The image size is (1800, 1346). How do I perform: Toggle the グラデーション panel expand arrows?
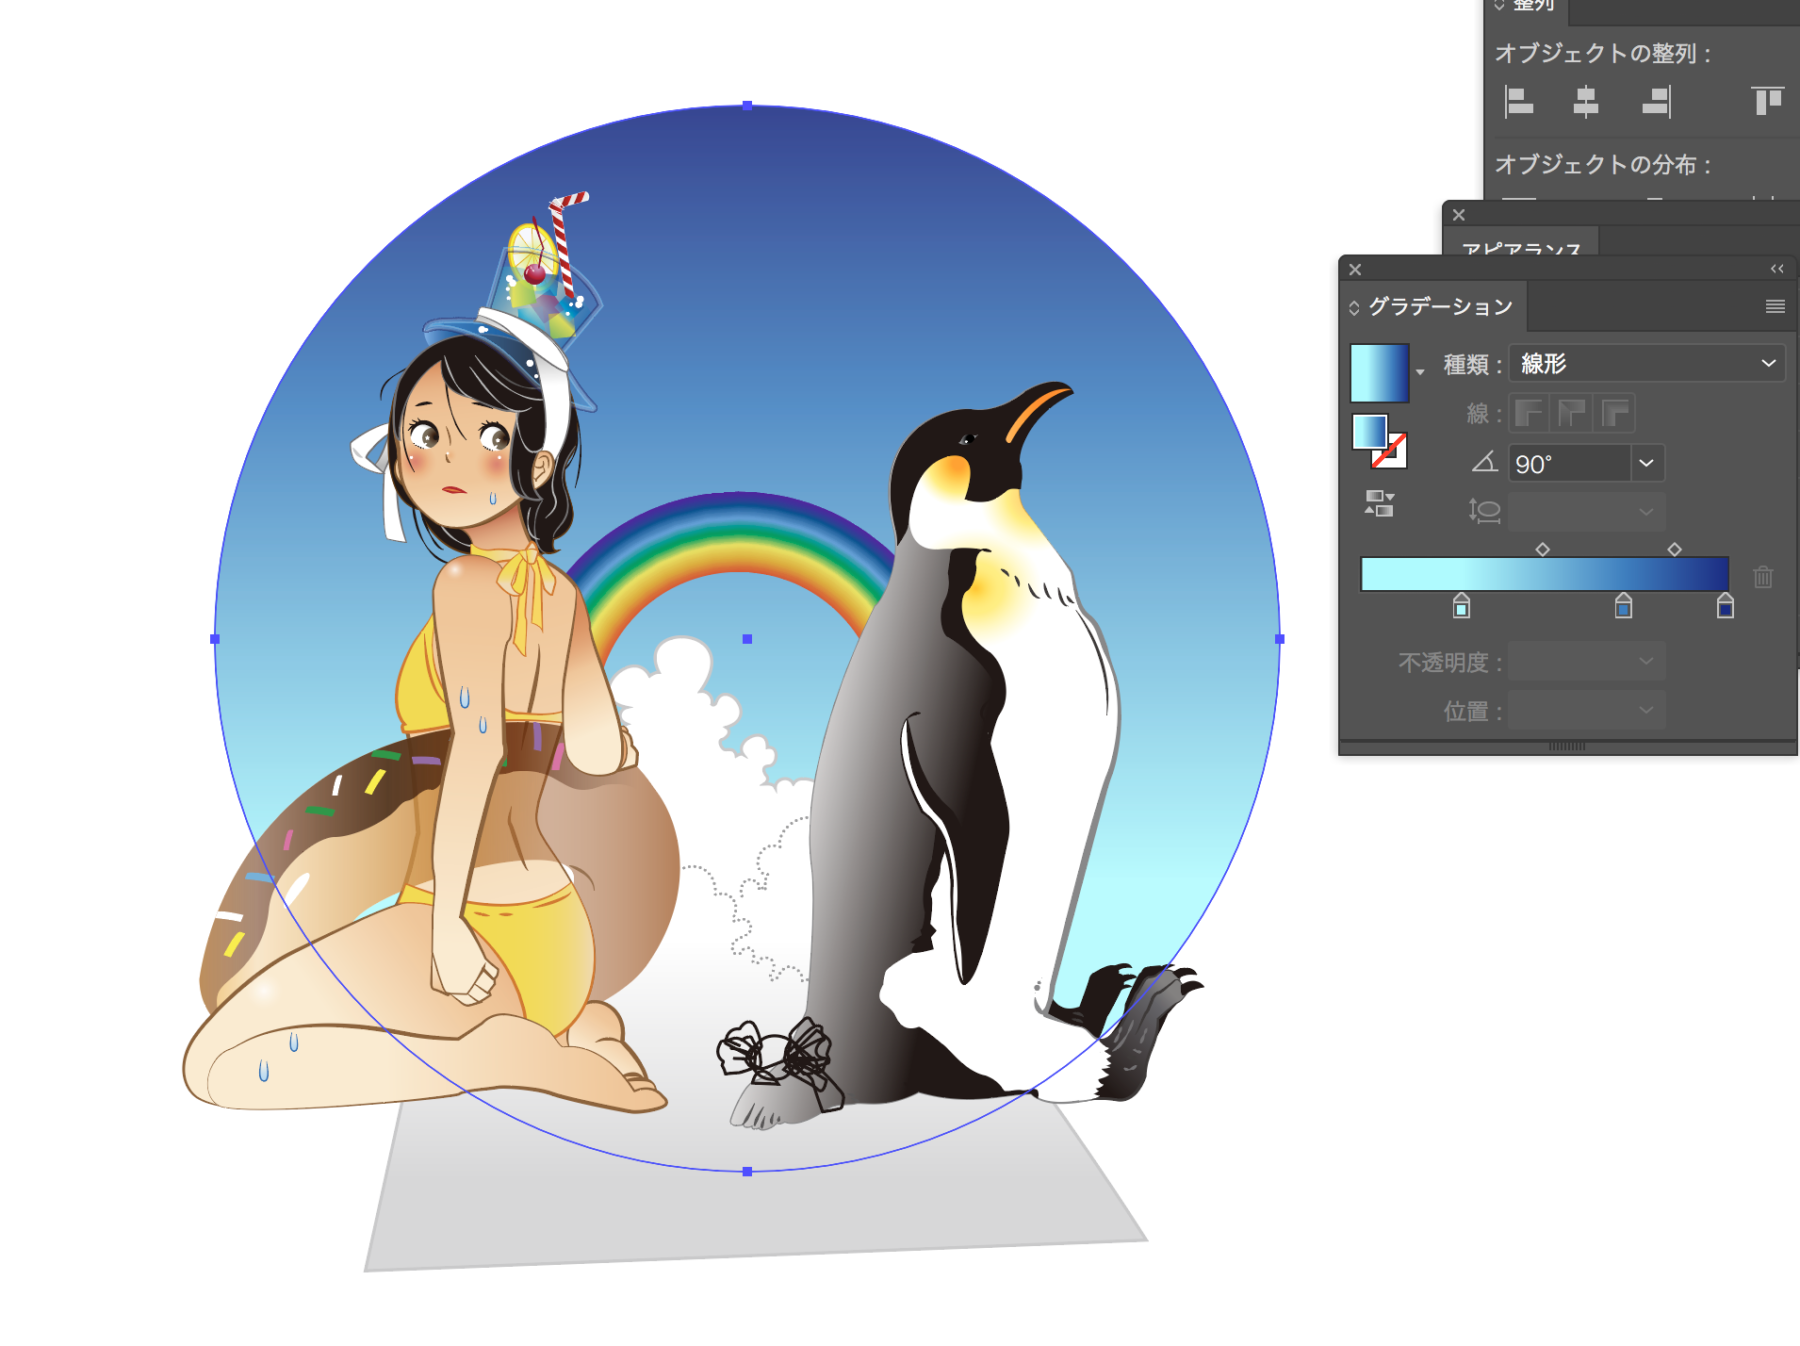click(1354, 307)
